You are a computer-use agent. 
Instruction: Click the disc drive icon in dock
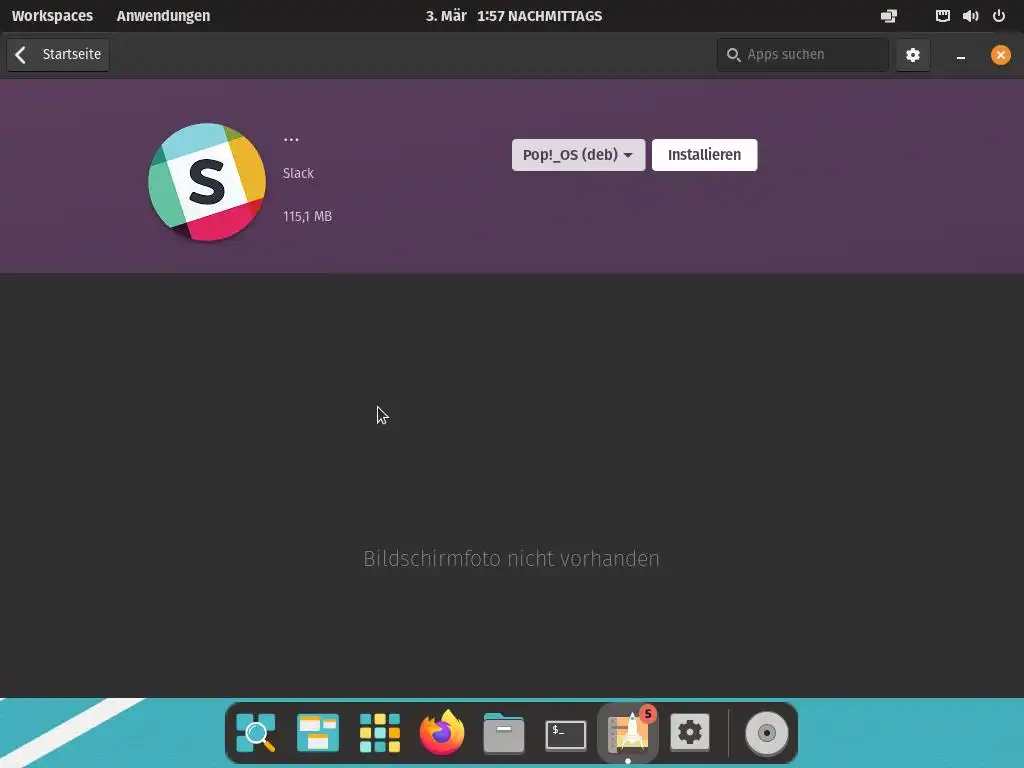coord(767,733)
